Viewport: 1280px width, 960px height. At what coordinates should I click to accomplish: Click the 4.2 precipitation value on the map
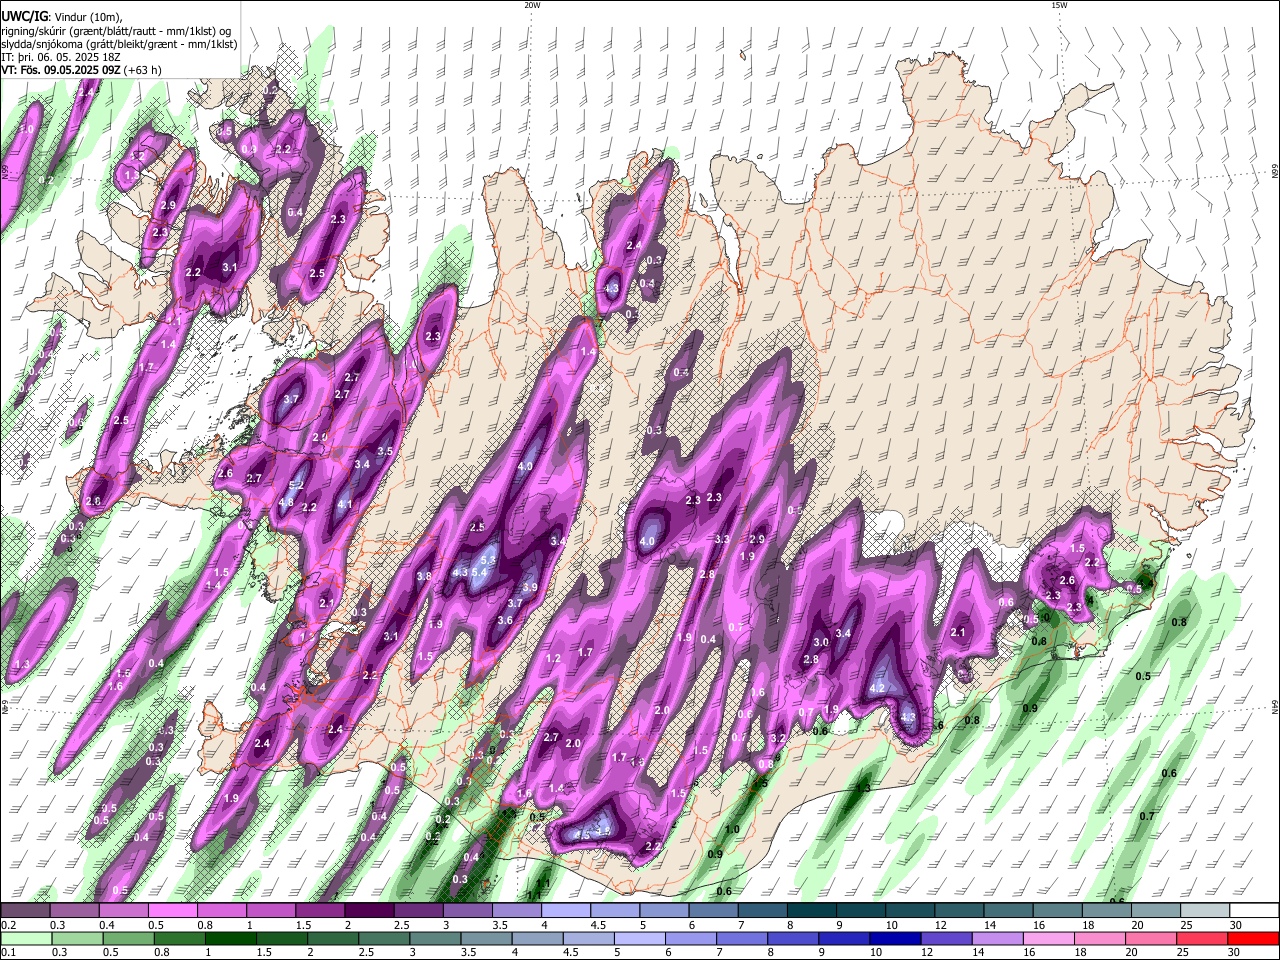[x=879, y=688]
